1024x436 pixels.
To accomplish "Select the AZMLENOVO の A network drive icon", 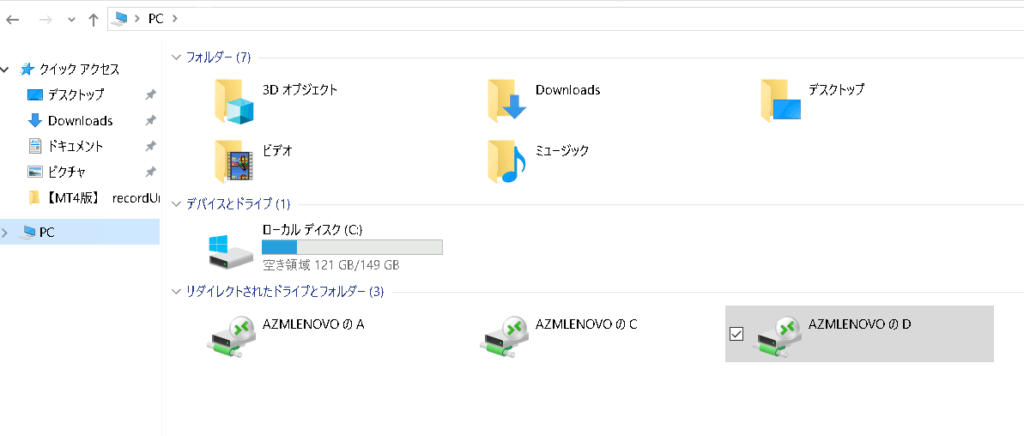I will click(x=231, y=334).
